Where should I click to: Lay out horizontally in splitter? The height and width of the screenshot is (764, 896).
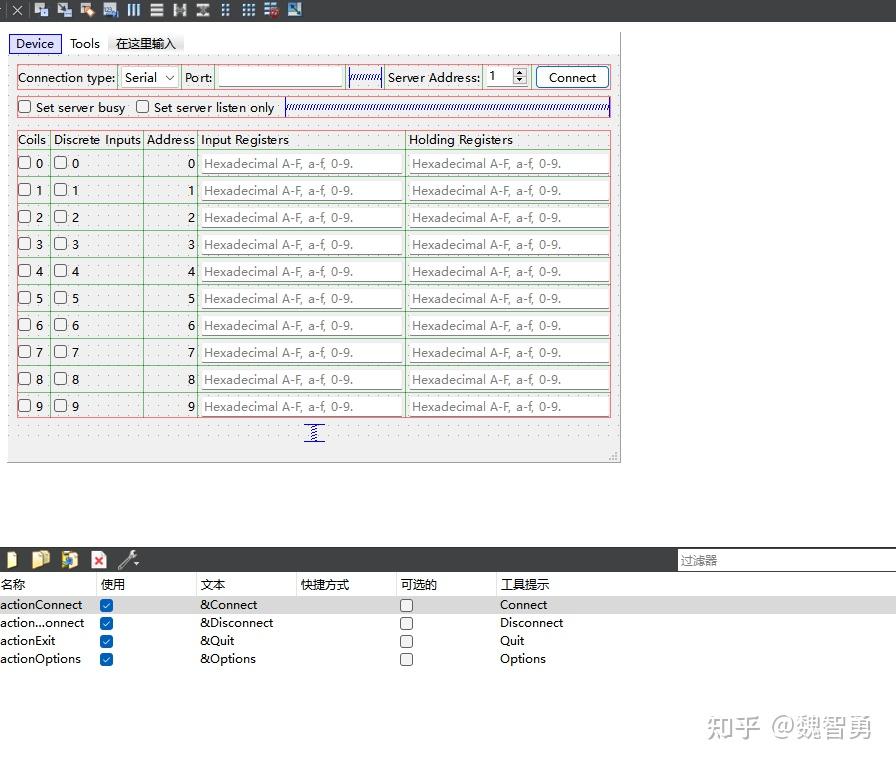tap(179, 10)
